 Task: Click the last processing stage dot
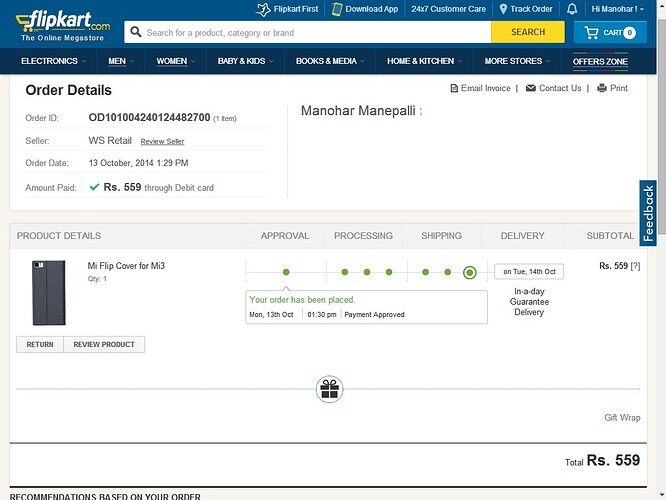pyautogui.click(x=389, y=272)
